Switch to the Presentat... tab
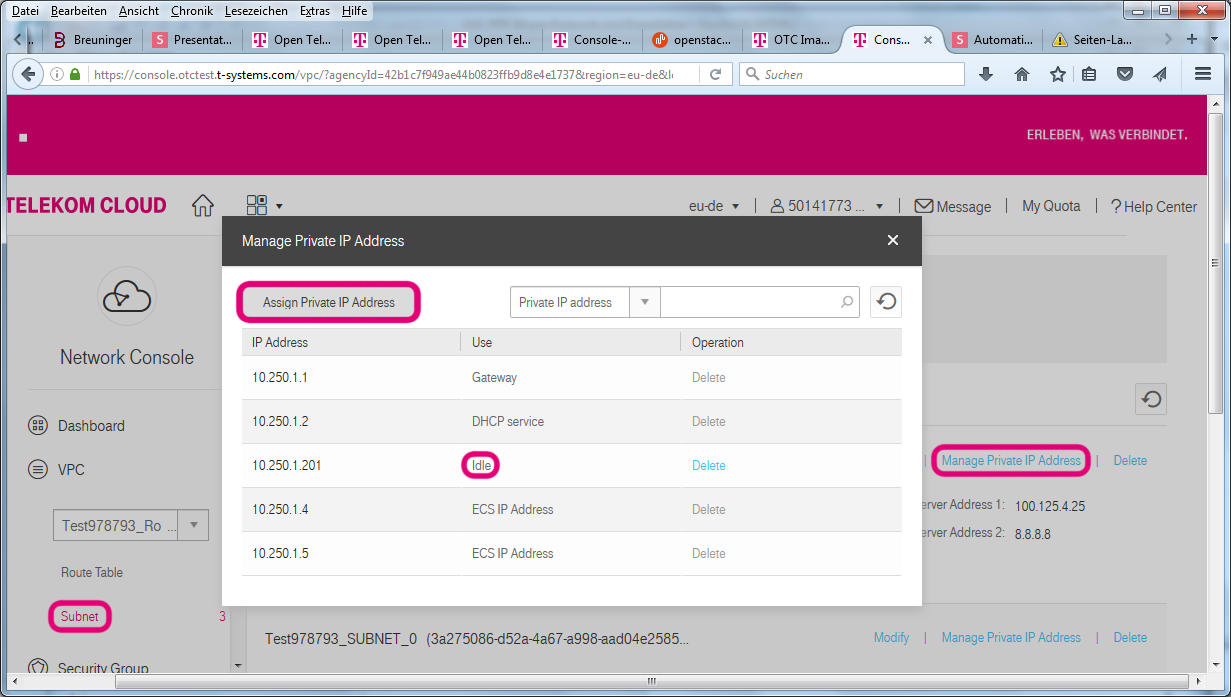 [193, 40]
